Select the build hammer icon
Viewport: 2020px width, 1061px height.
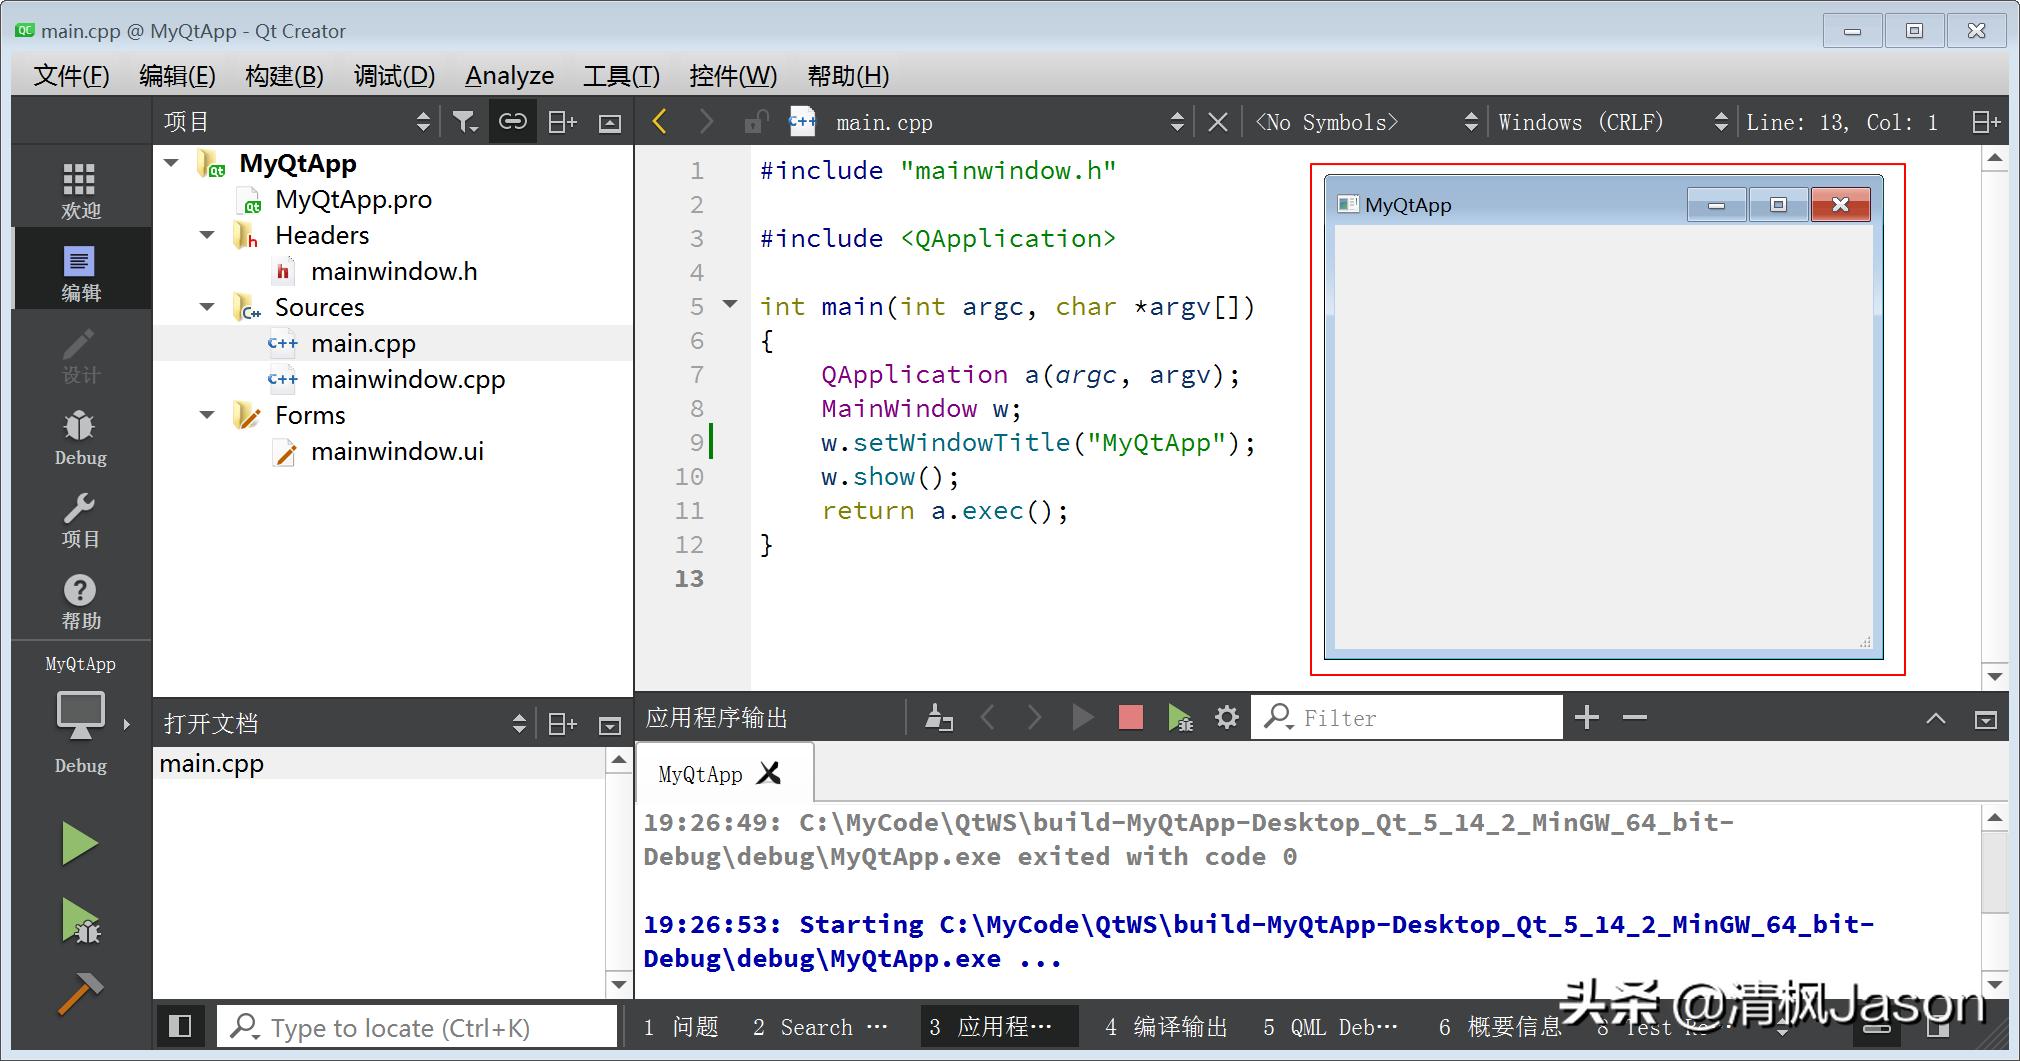[x=80, y=995]
